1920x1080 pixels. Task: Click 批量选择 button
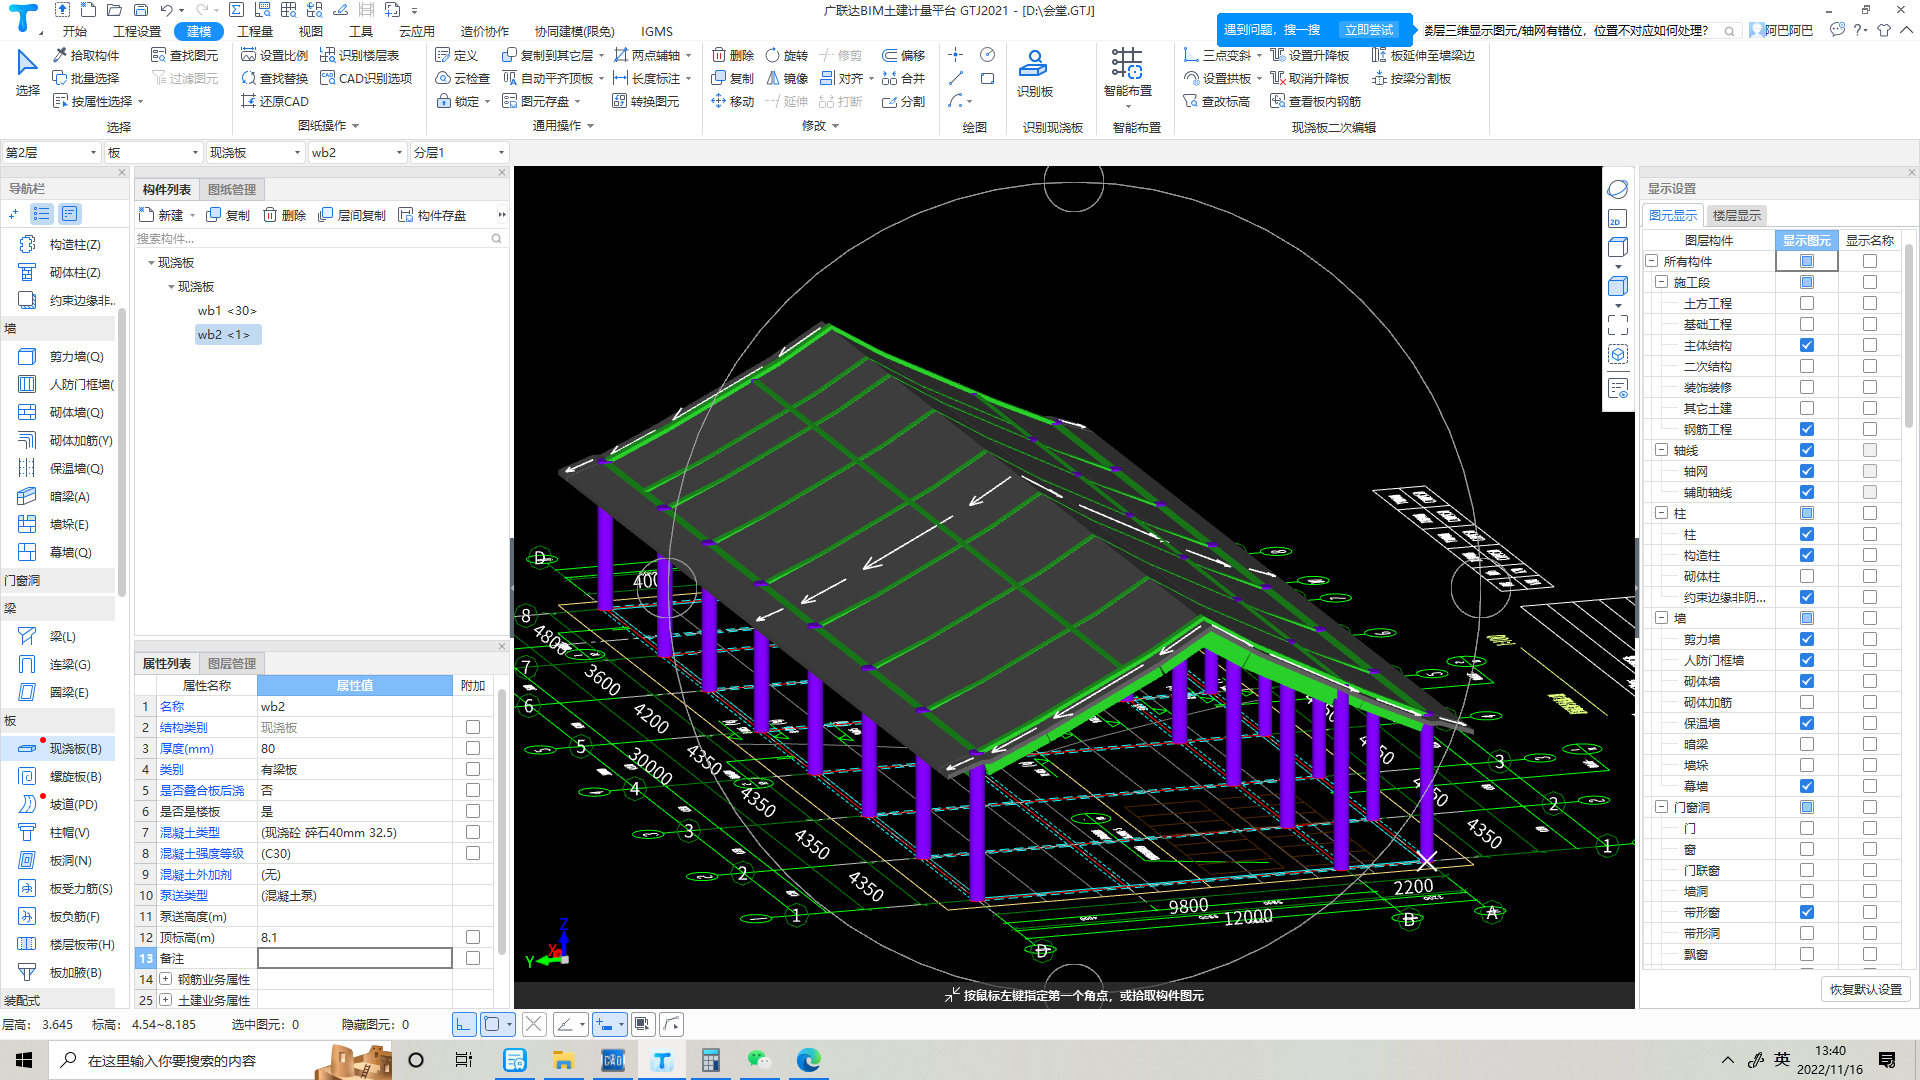coord(86,78)
